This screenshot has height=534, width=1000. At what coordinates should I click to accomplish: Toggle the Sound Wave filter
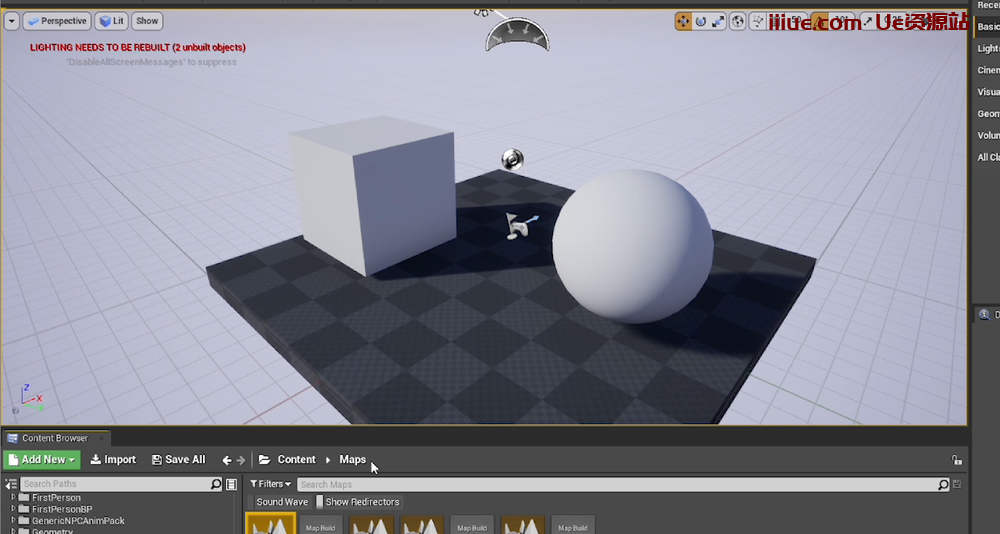[x=281, y=502]
